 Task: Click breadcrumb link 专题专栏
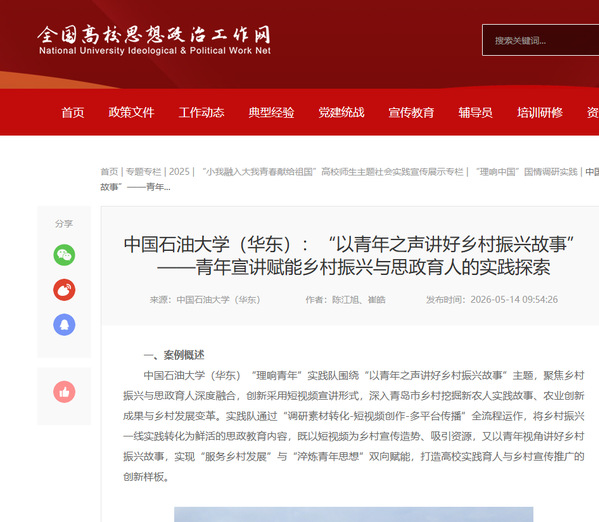click(x=144, y=172)
